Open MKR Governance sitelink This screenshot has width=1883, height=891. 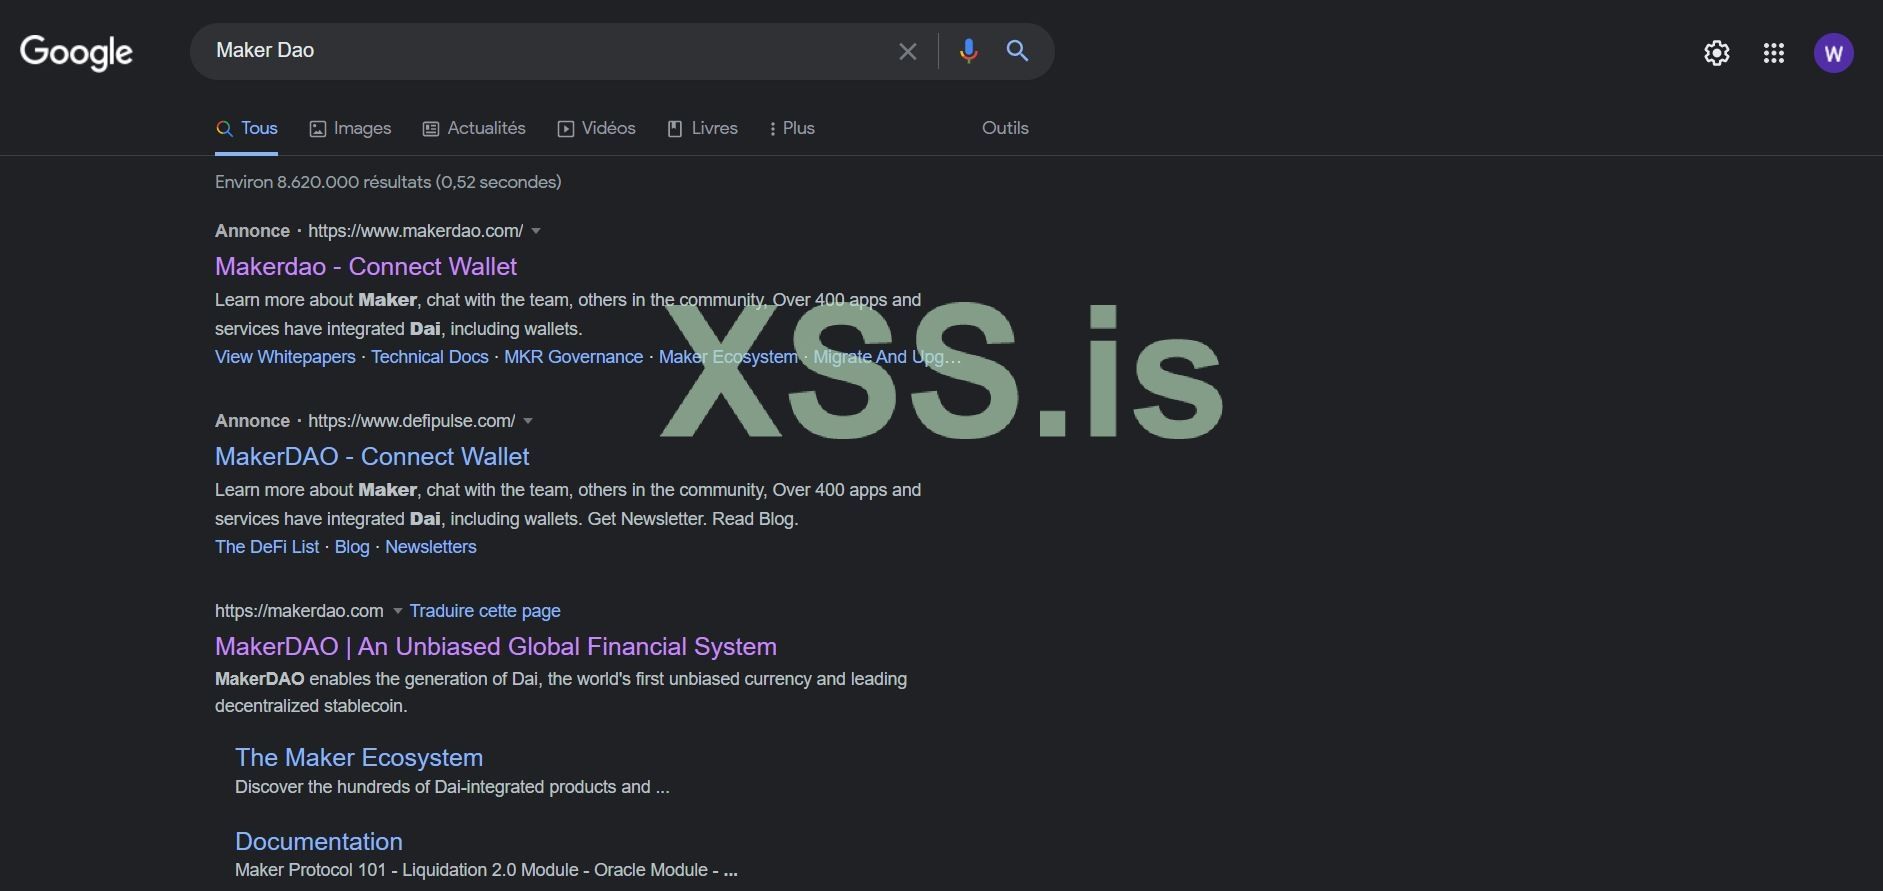[x=573, y=357]
